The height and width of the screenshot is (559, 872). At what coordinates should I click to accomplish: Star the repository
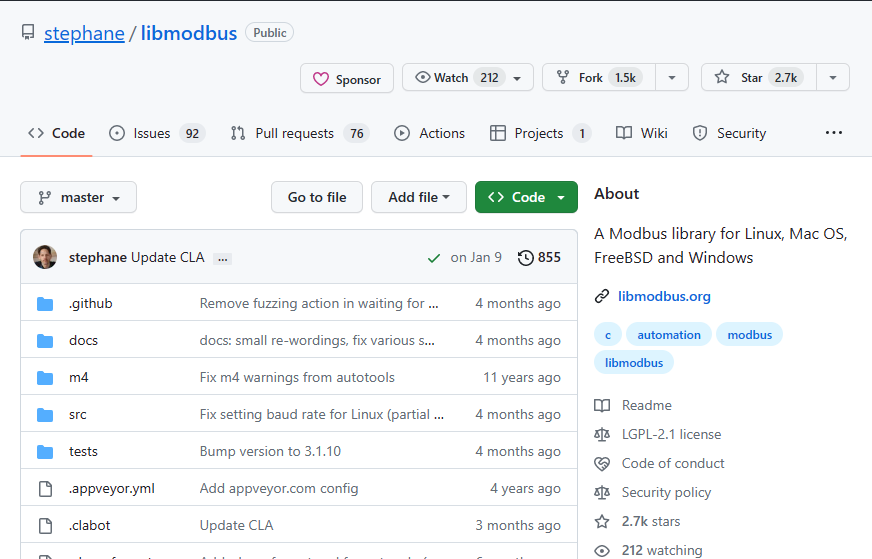pos(759,77)
